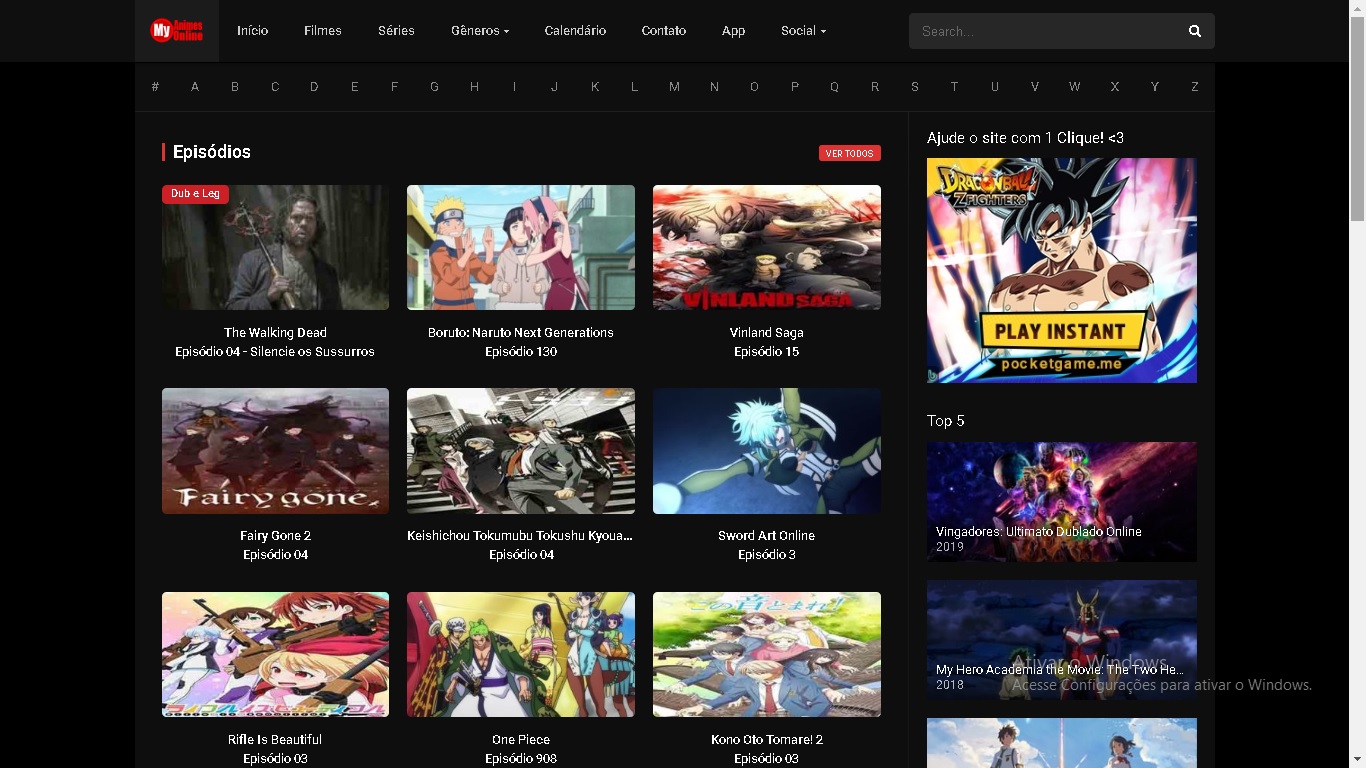Filter titles by letter S
Viewport: 1366px width, 768px height.
click(914, 87)
